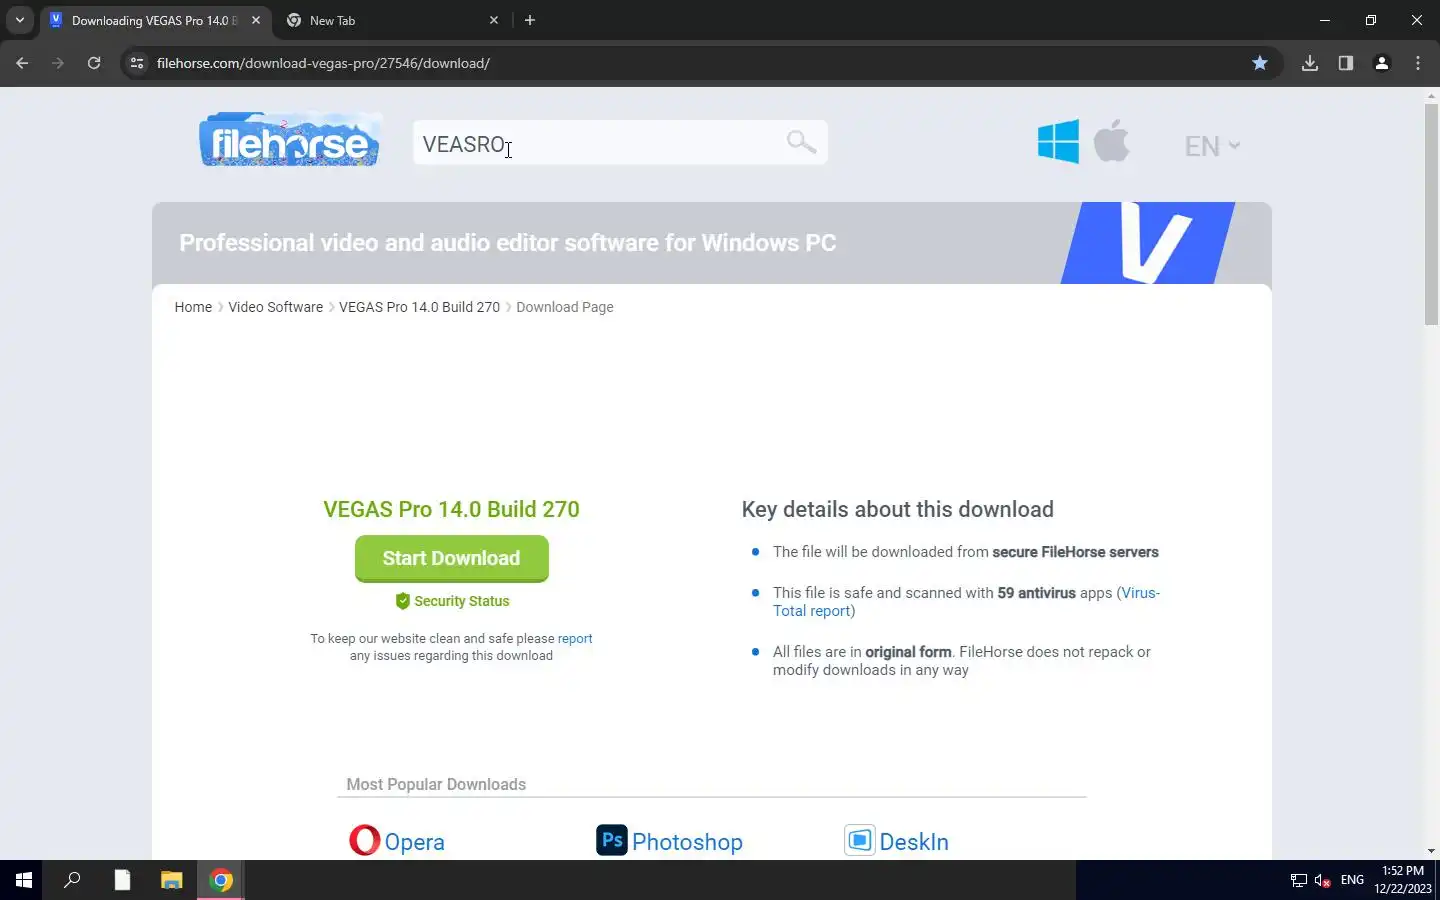Switch to the Downloading VEGAS Pro tab
The image size is (1440, 900).
154,20
